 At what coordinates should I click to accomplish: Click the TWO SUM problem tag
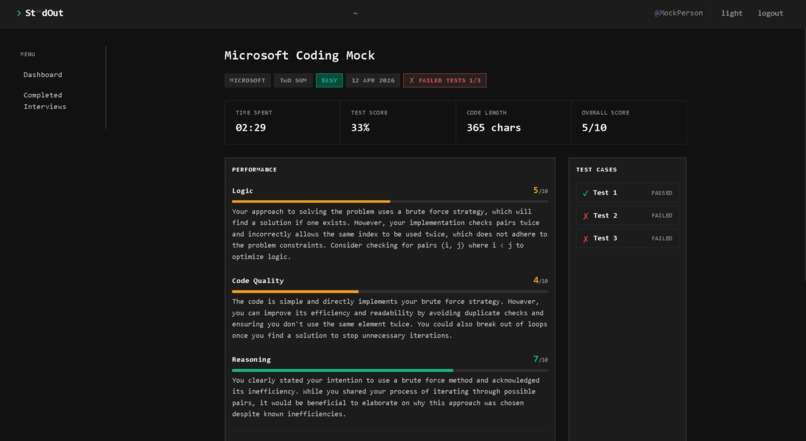[293, 81]
